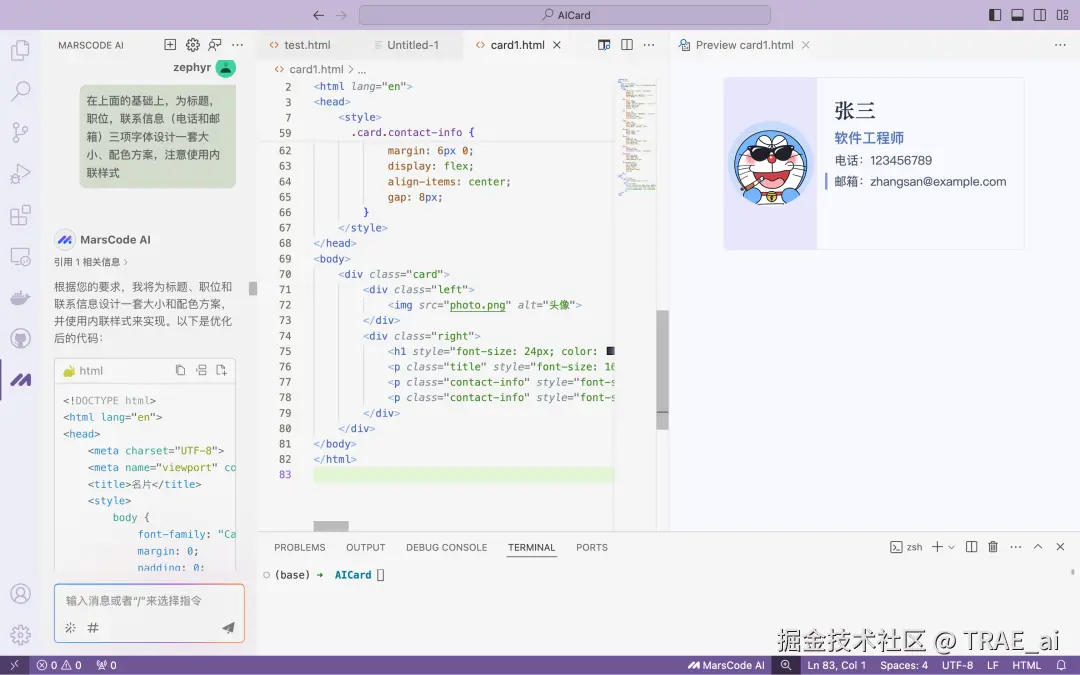Kill the terminal with trash icon
1080x675 pixels.
click(x=993, y=547)
